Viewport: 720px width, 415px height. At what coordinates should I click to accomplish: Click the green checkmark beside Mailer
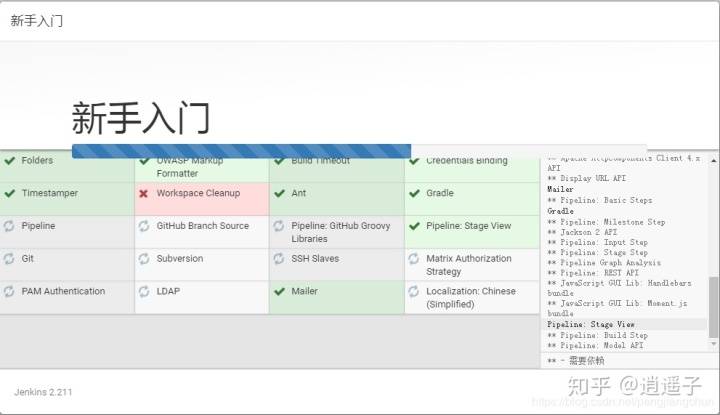279,292
